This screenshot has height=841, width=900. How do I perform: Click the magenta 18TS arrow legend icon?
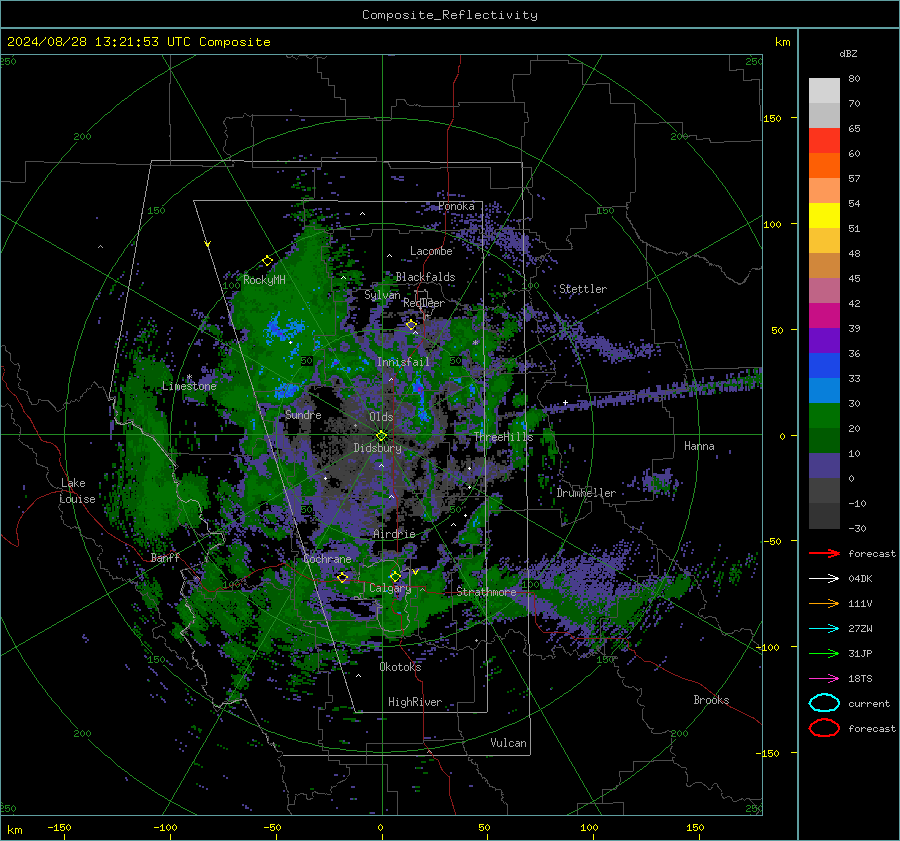click(x=824, y=679)
